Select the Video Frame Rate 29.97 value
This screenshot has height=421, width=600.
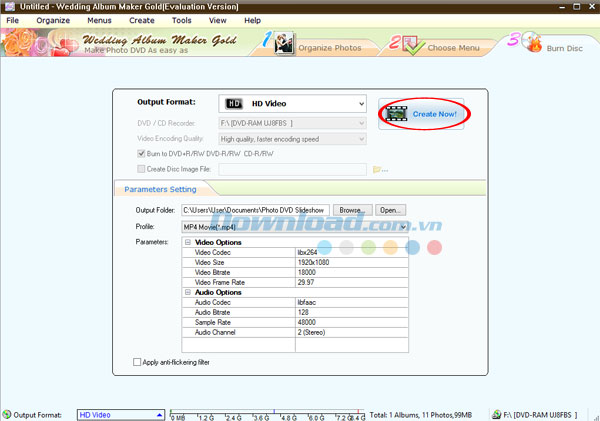(x=352, y=282)
